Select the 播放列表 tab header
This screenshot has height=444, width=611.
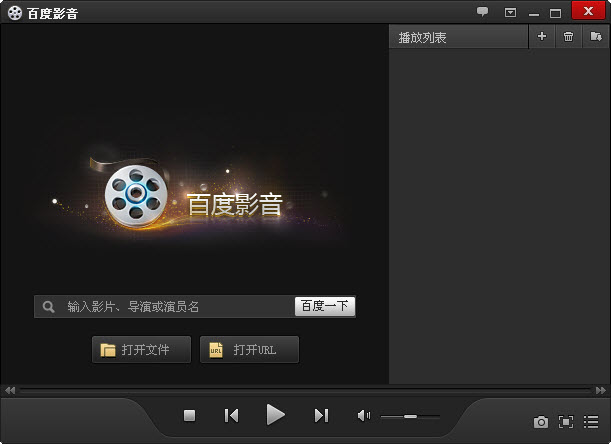(423, 37)
